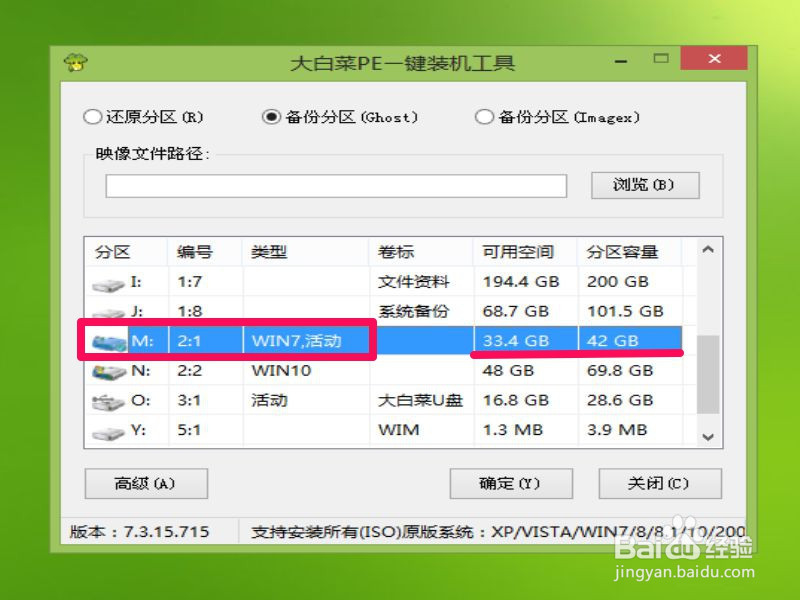The height and width of the screenshot is (600, 800).
Task: Click the 高级 (A) advanced button
Action: tap(146, 483)
